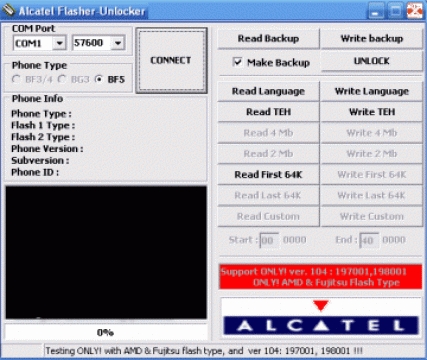Click the Write TEH button
Screen dimensions: 427x360
(372, 112)
